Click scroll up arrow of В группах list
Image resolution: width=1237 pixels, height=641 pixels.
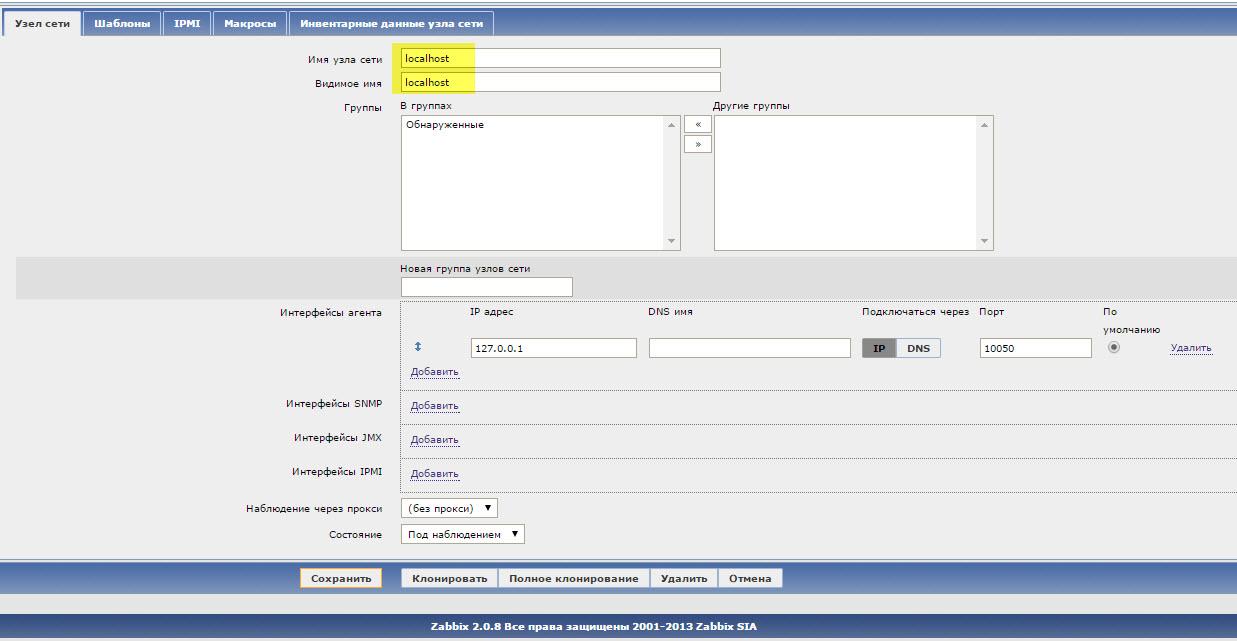[671, 125]
